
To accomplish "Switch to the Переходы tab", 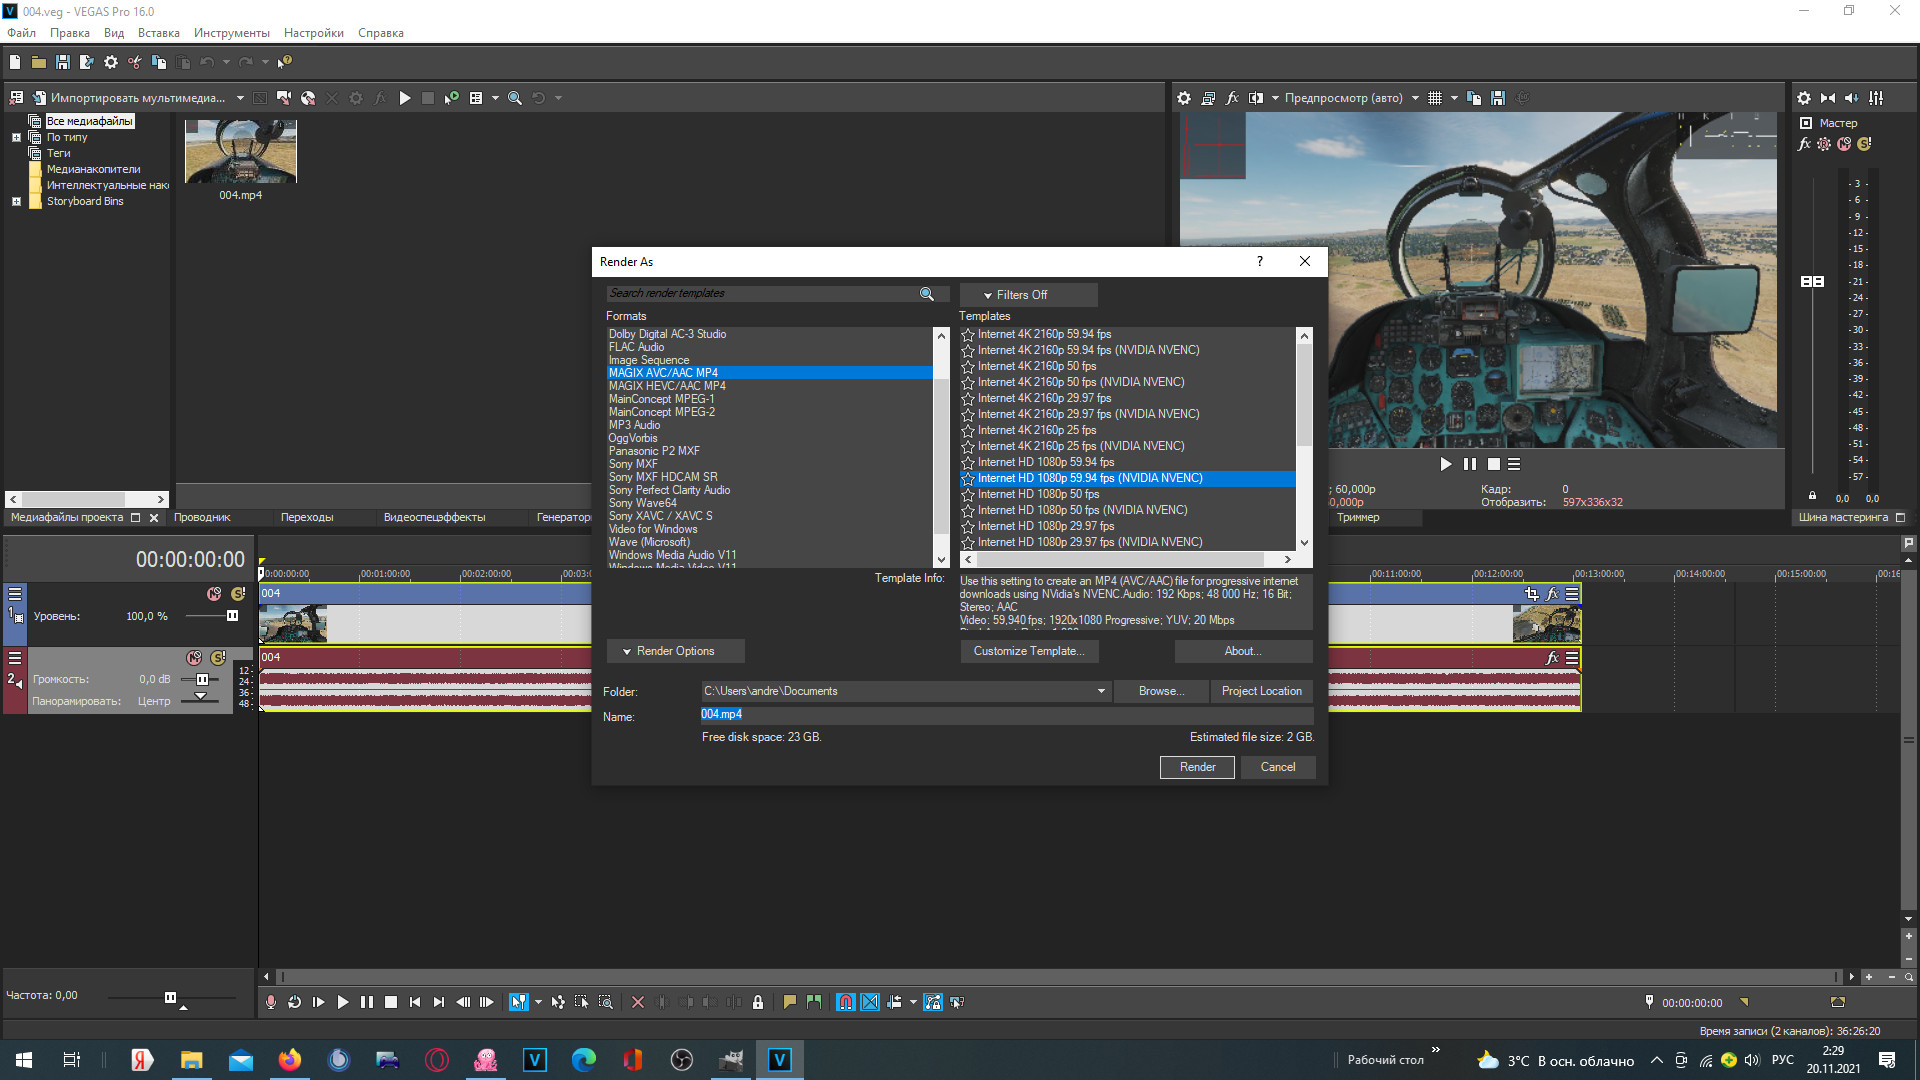I will [x=307, y=517].
